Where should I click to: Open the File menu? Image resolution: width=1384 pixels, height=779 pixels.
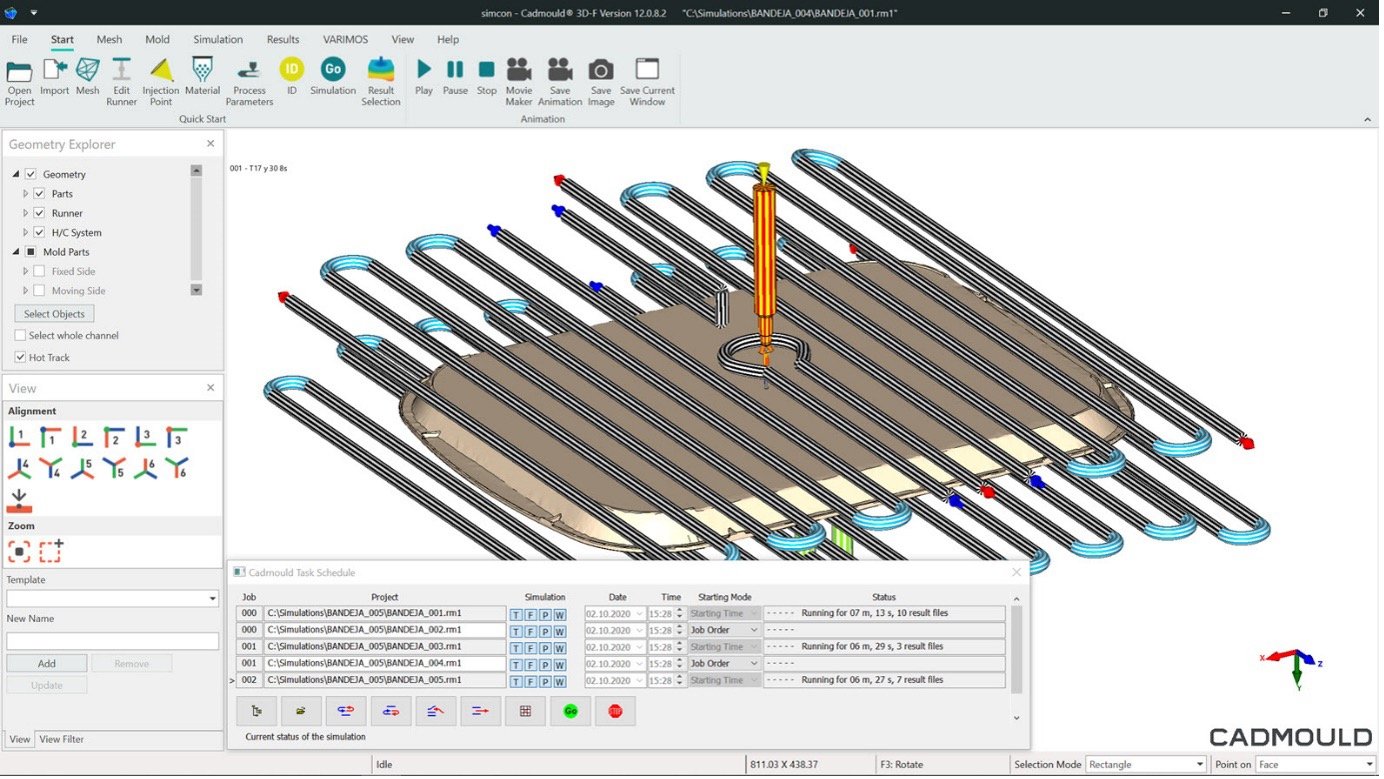pyautogui.click(x=19, y=40)
